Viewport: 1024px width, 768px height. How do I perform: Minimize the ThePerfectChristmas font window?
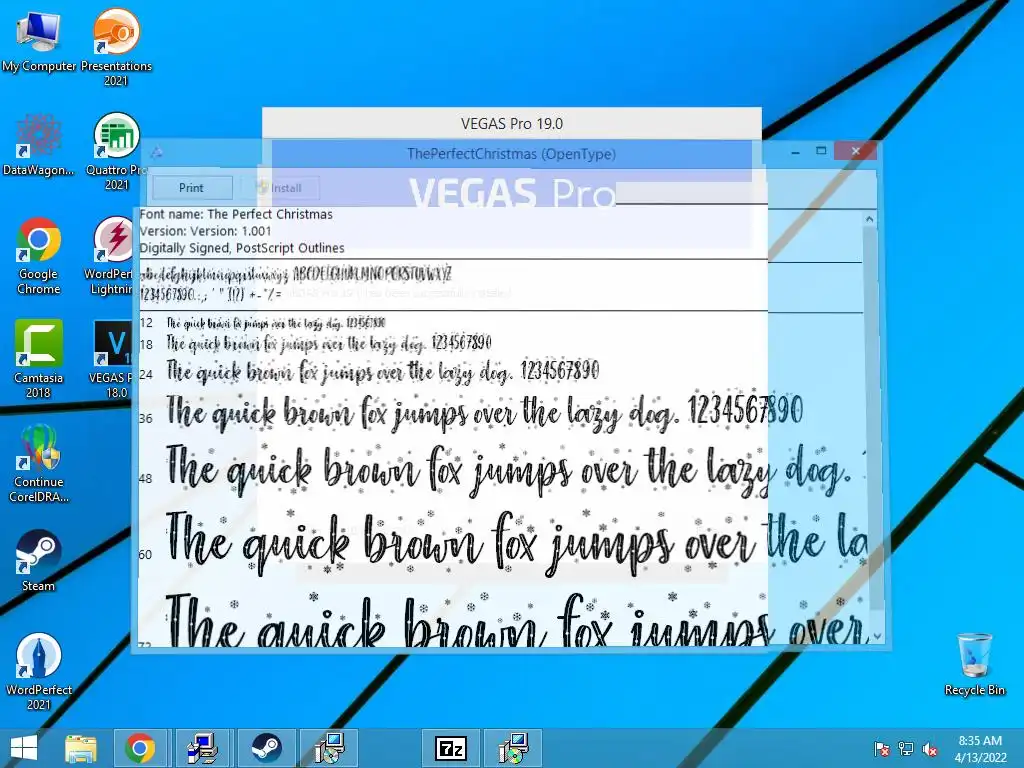coord(795,152)
